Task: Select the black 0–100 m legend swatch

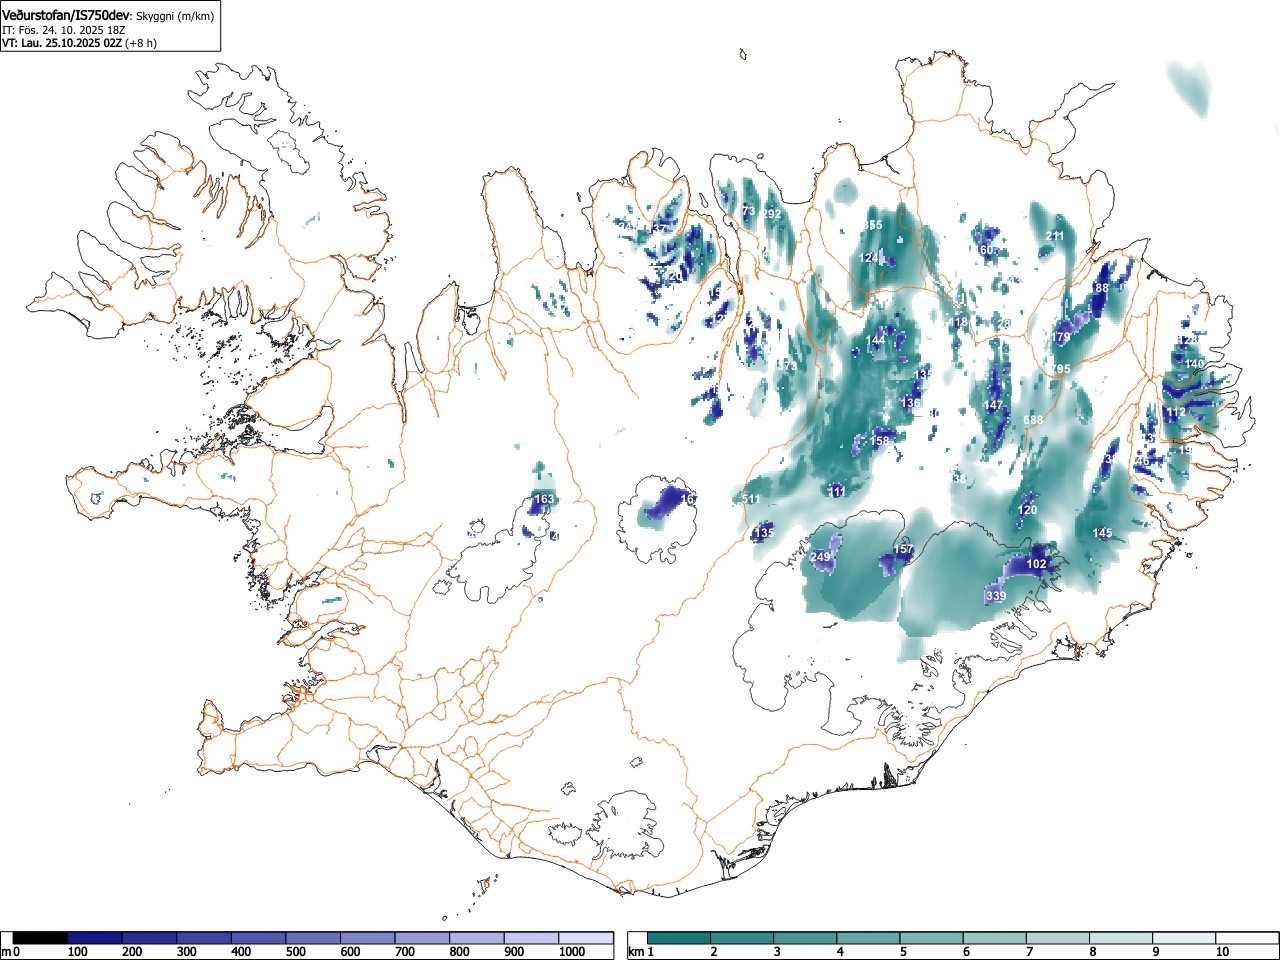Action: 41,938
